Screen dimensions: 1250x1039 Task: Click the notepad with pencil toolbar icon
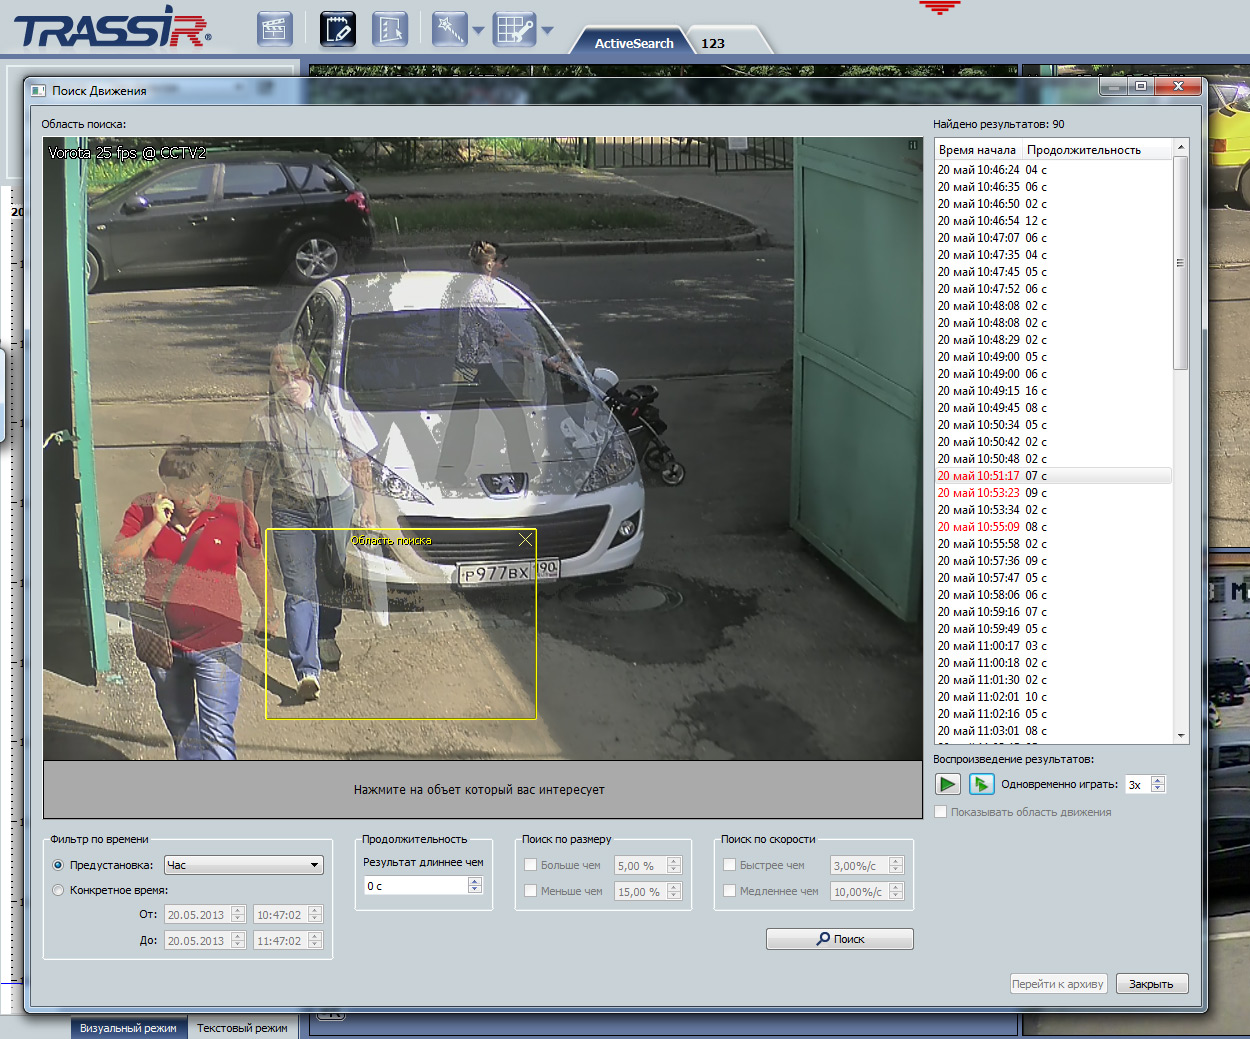coord(338,29)
